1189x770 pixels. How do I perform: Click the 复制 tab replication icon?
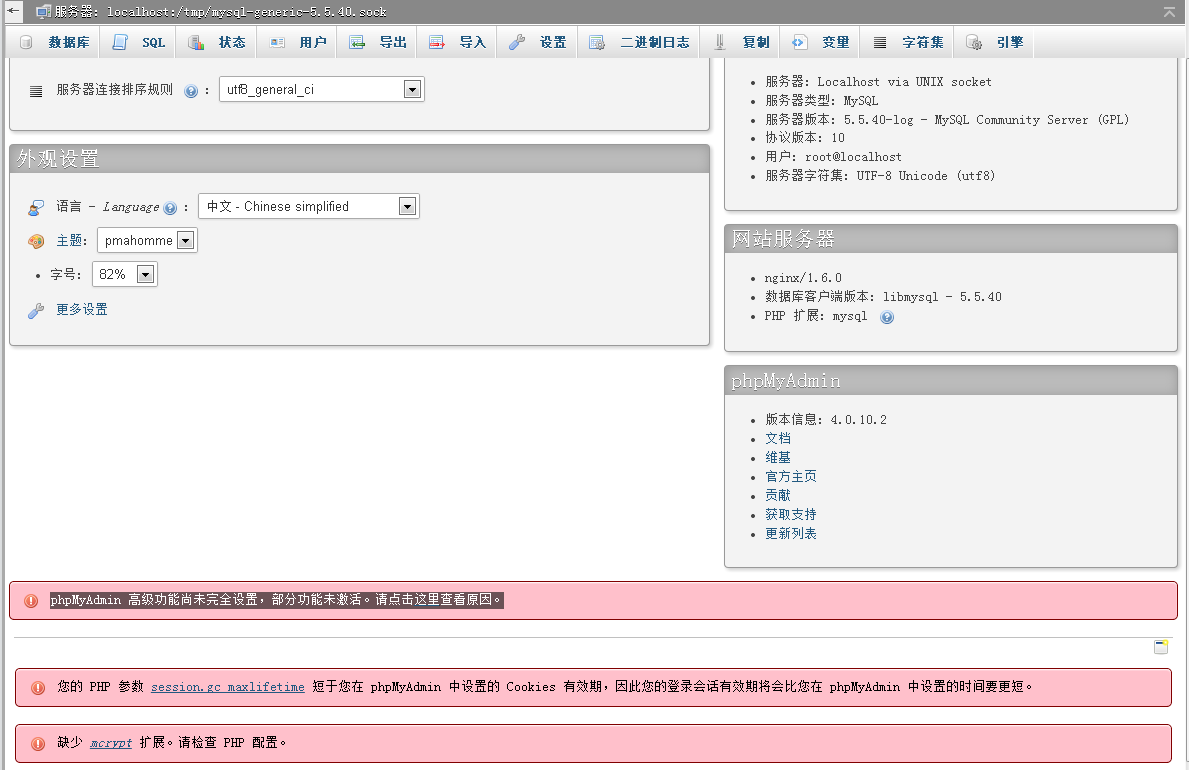pyautogui.click(x=720, y=42)
